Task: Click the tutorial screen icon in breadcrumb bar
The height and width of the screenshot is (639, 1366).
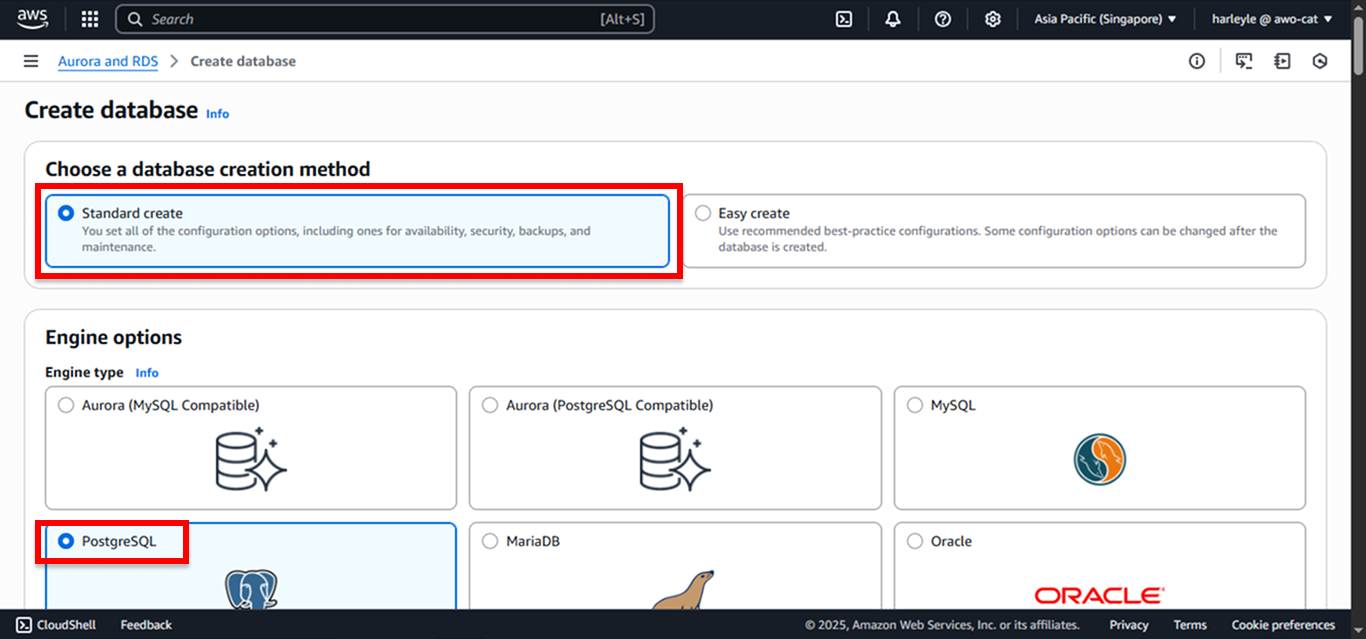Action: [1244, 61]
